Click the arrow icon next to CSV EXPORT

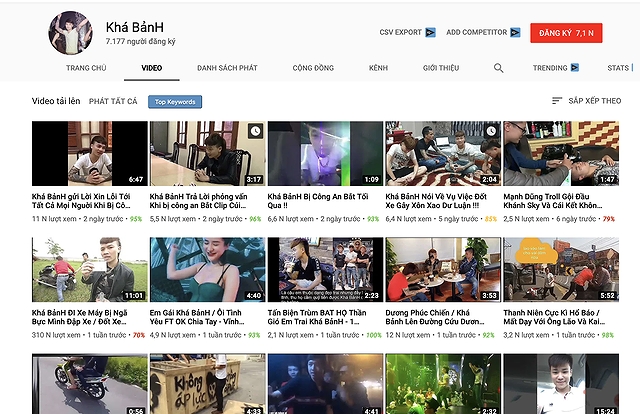[x=430, y=33]
